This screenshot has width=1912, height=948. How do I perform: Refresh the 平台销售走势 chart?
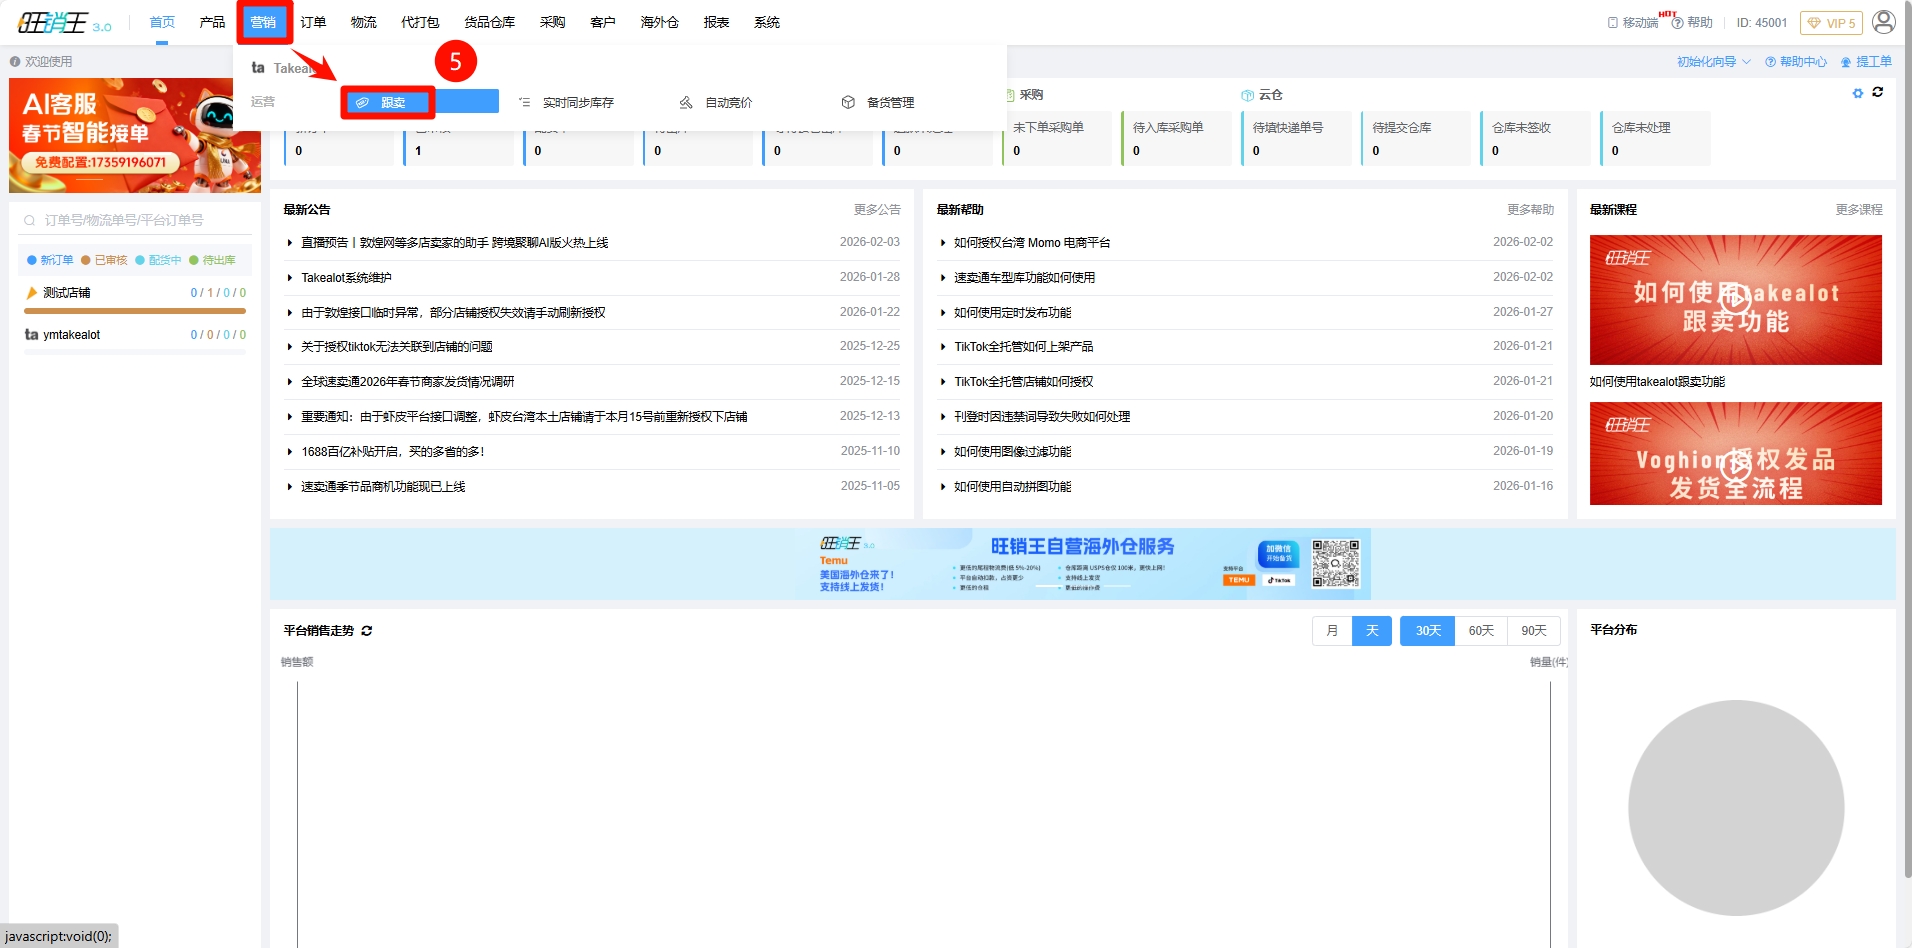tap(367, 631)
